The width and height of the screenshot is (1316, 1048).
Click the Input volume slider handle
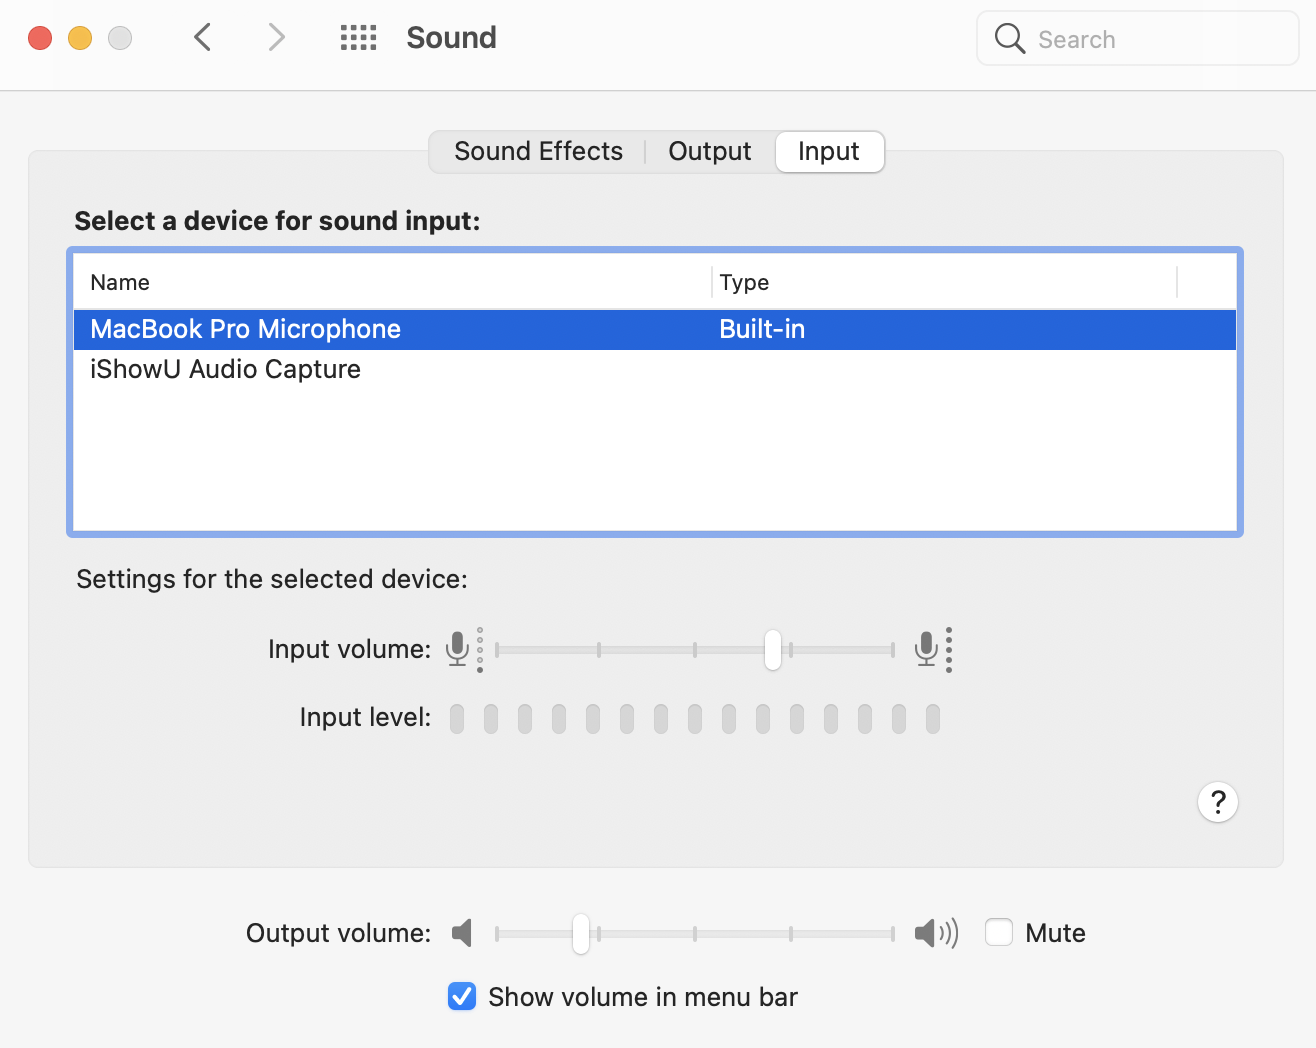(772, 650)
